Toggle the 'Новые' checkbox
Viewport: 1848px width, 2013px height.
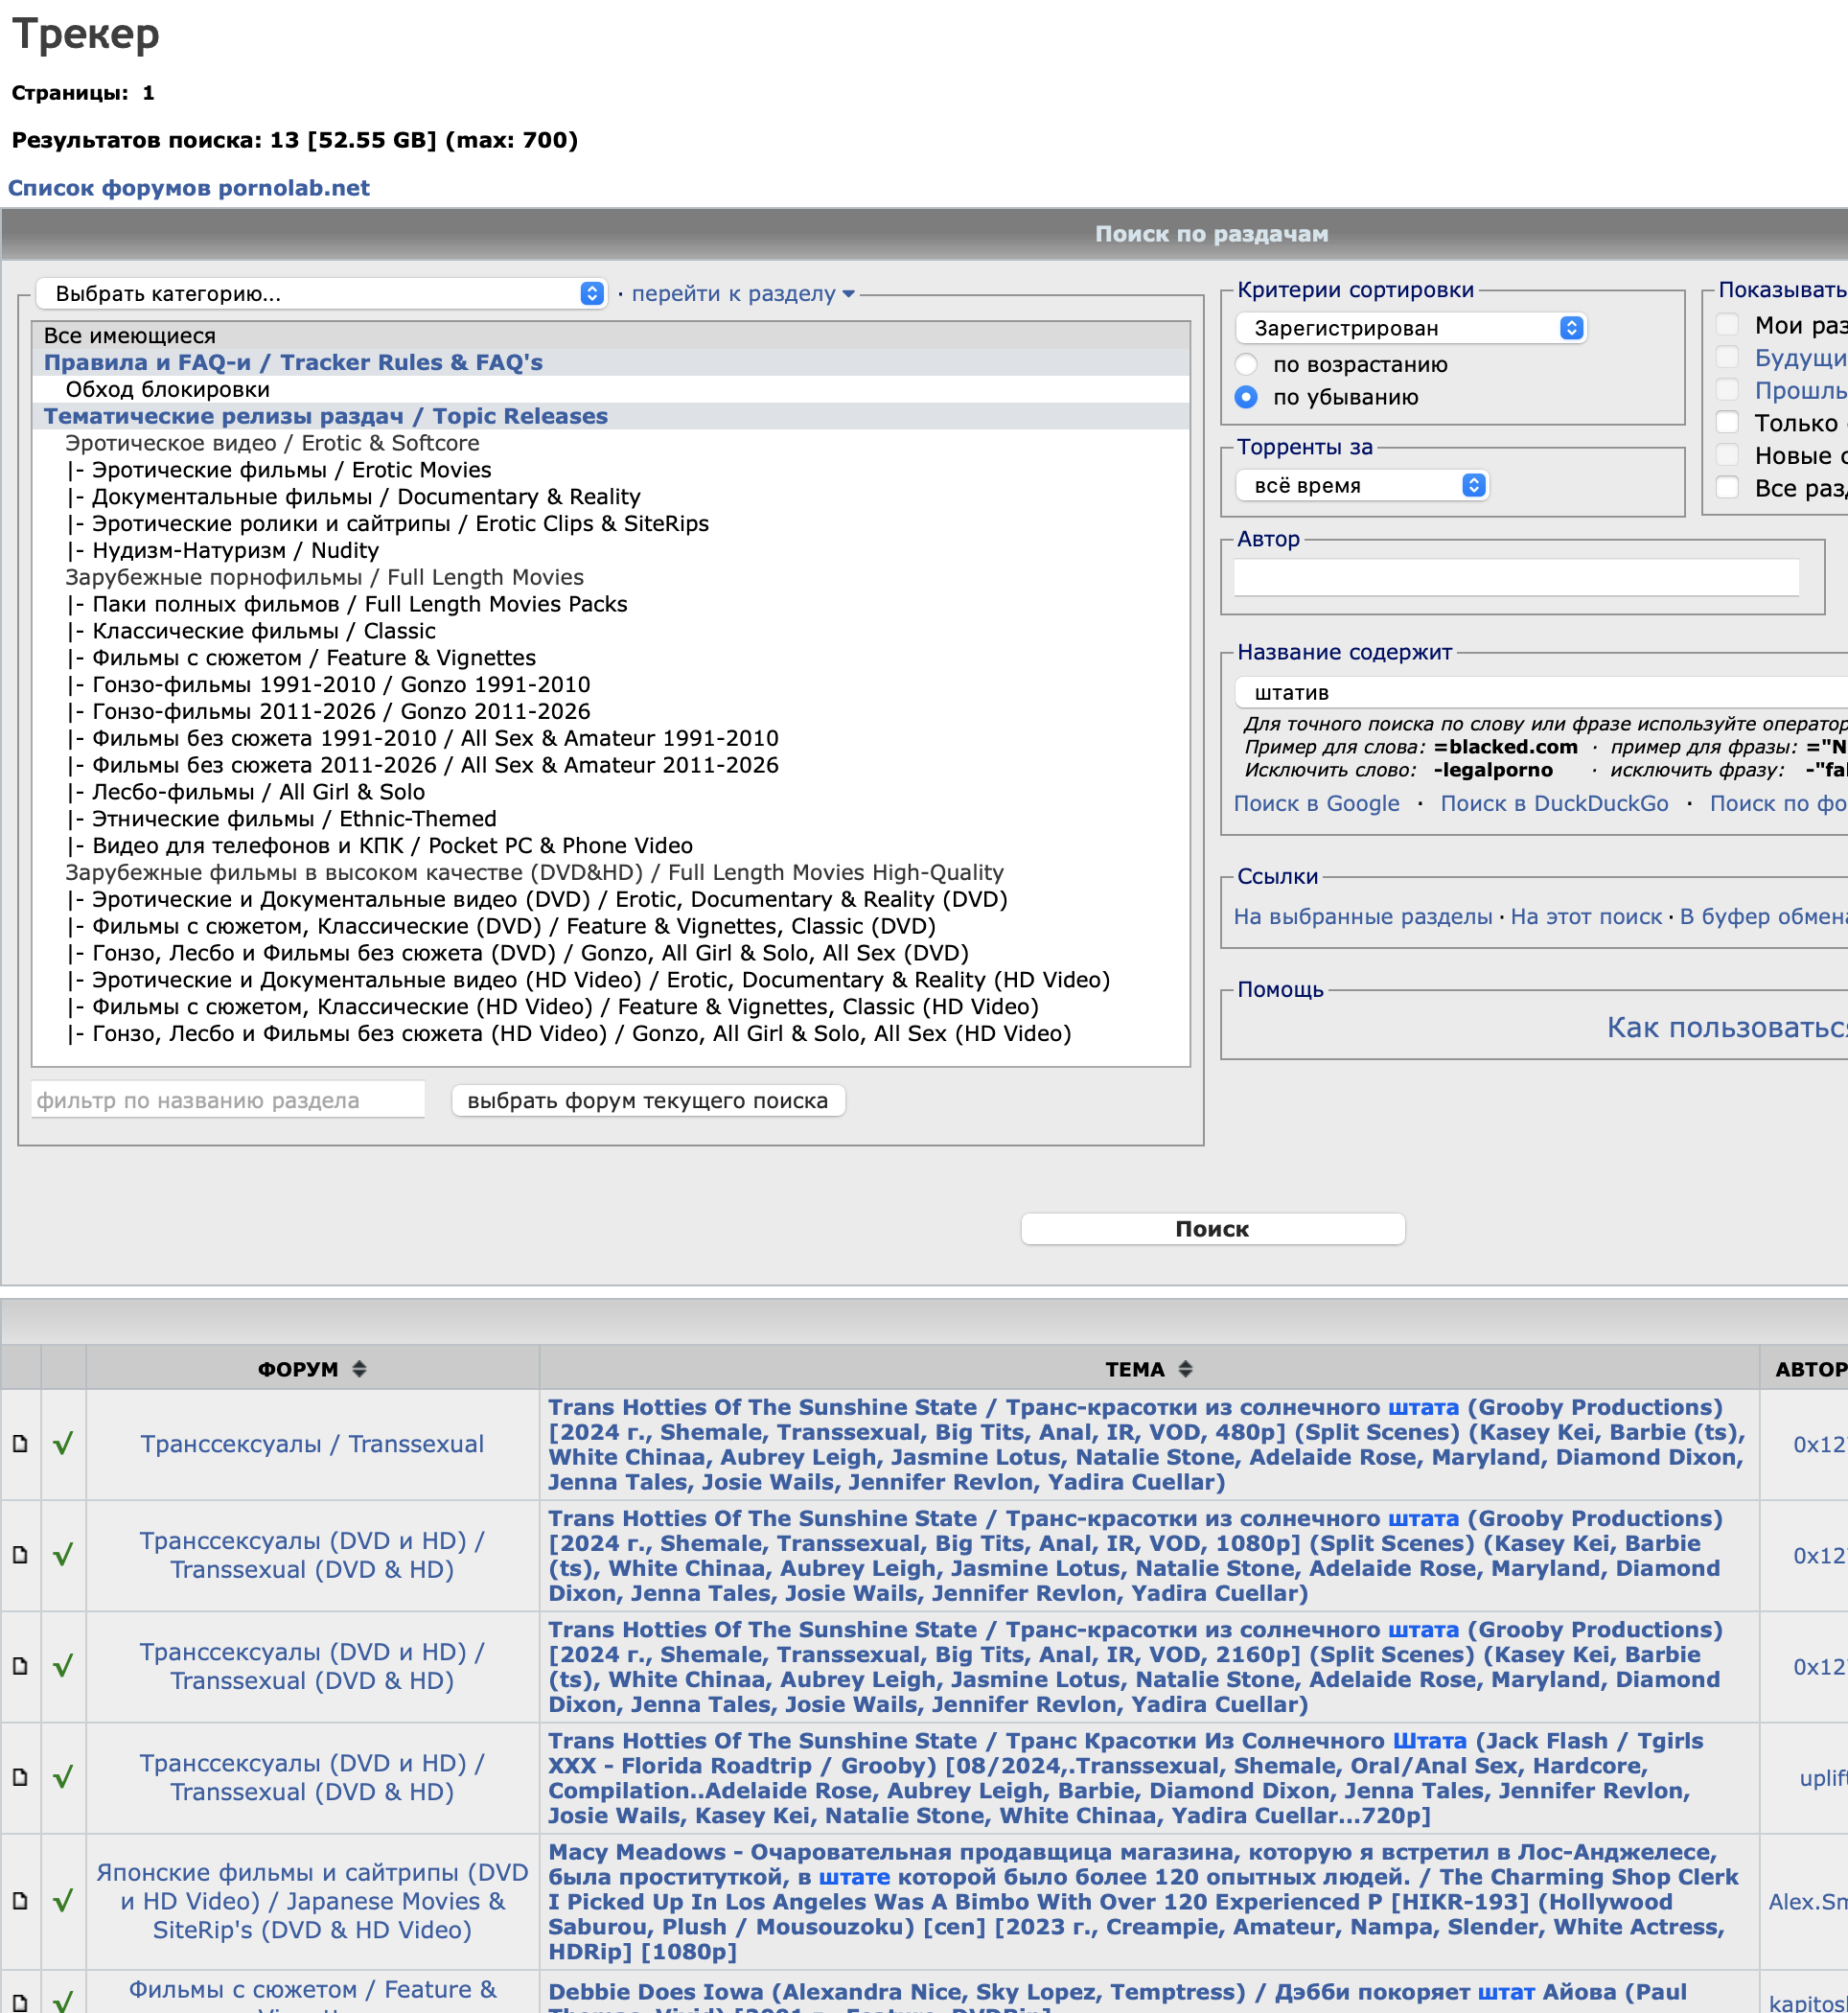1727,455
